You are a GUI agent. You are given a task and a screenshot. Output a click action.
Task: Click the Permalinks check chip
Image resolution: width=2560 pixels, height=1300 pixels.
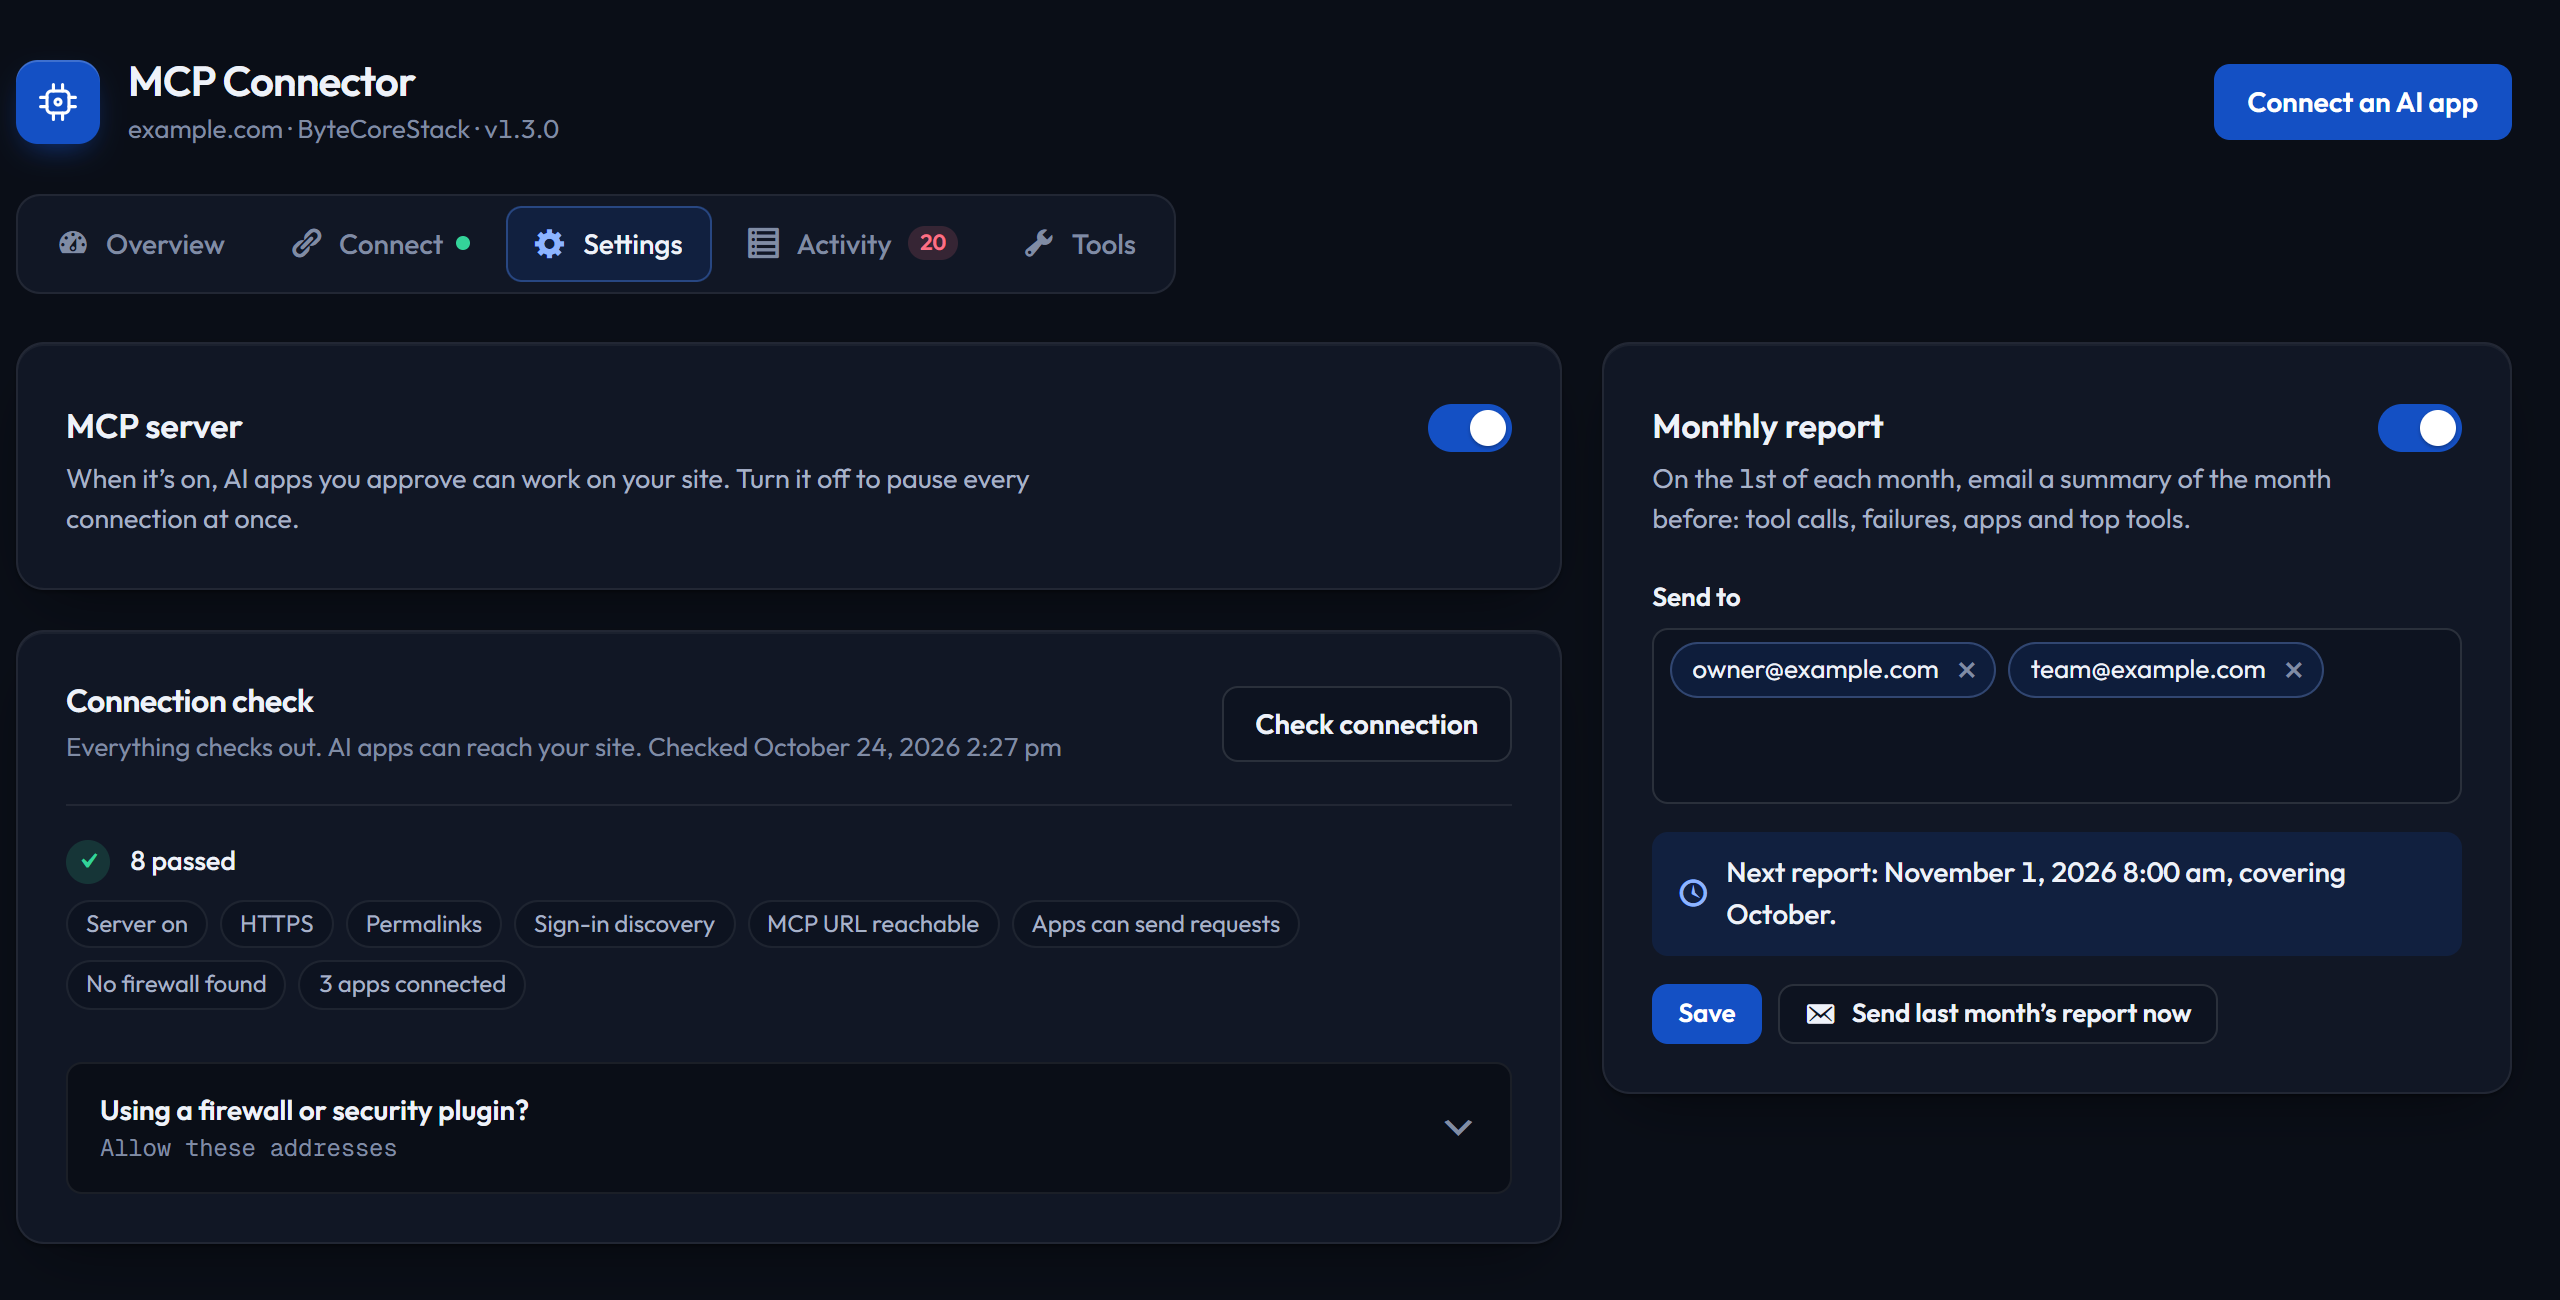click(x=424, y=924)
